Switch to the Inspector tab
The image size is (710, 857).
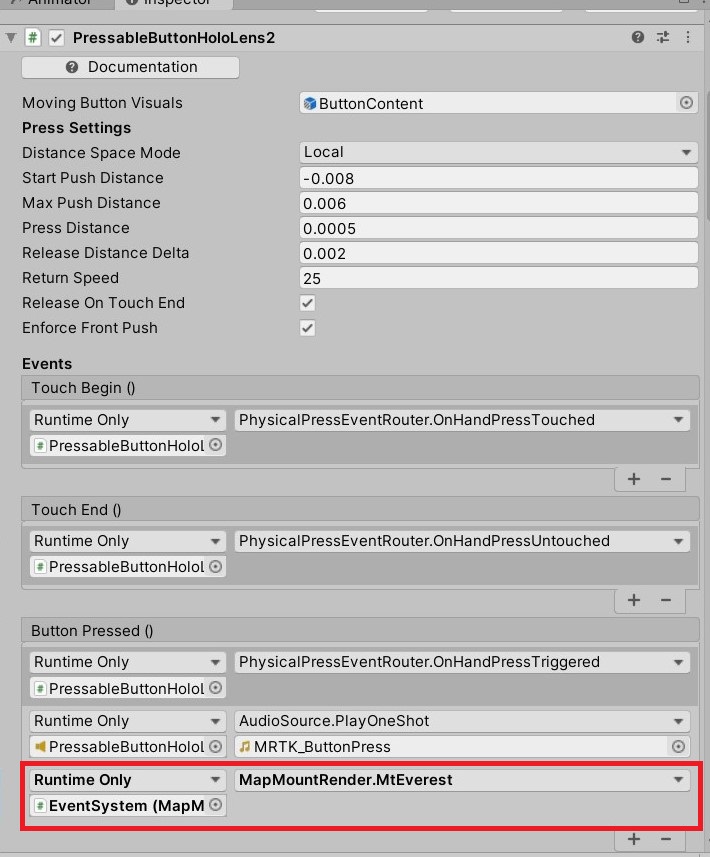tap(174, 3)
